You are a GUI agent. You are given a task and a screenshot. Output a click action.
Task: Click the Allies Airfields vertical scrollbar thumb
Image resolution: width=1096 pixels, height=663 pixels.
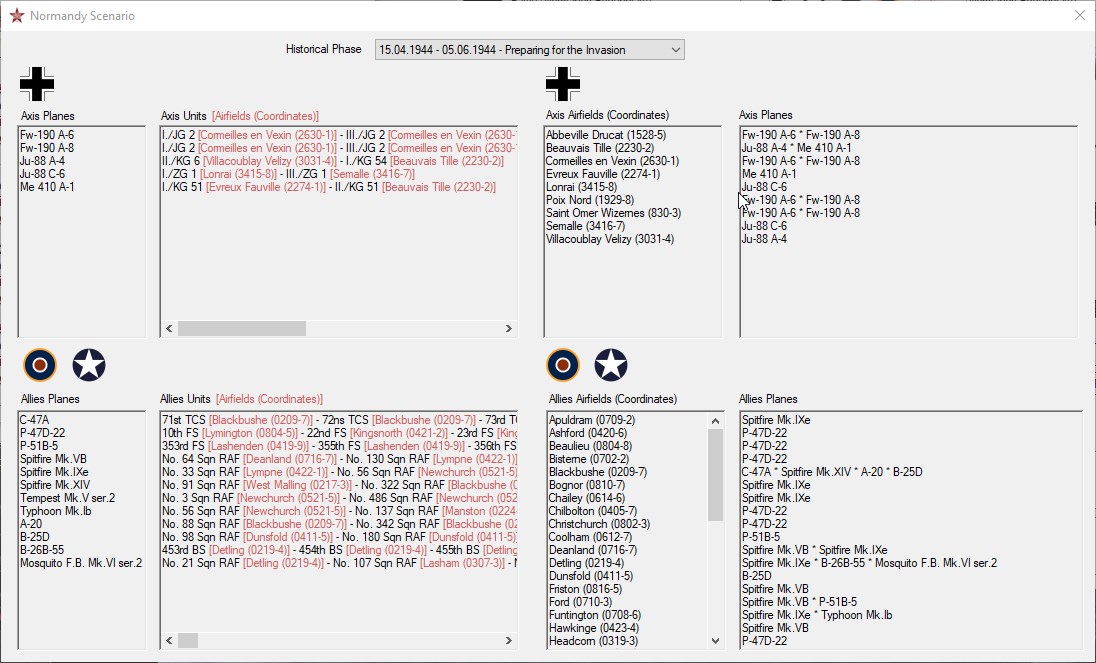(715, 475)
